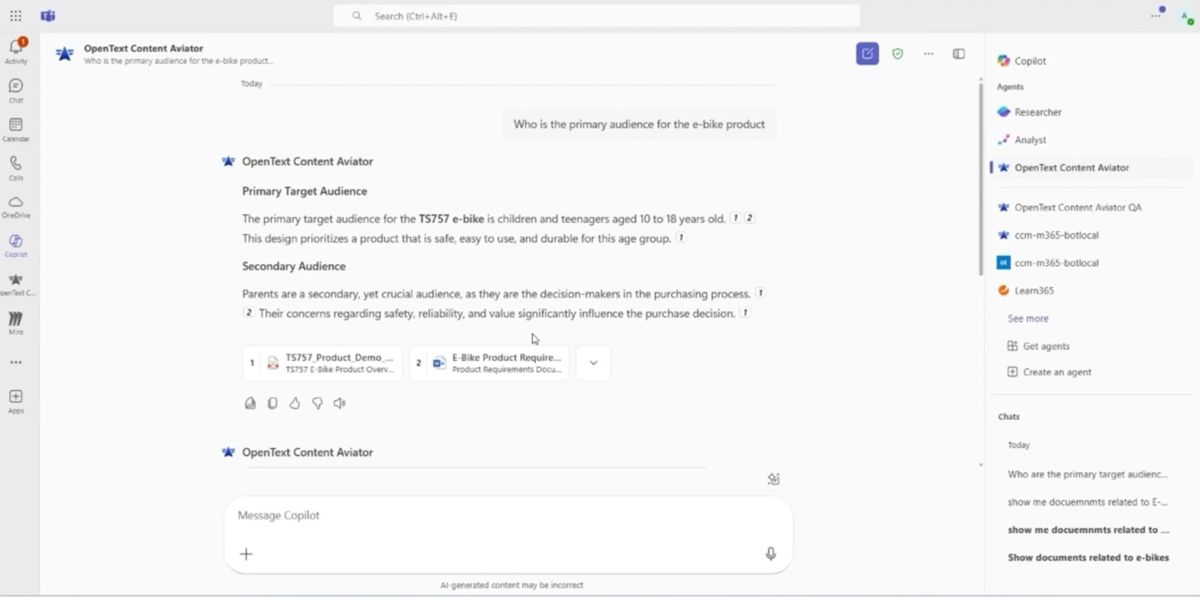Screen dimensions: 1200x600
Task: Expand additional citation sources with the chevron
Action: pos(593,363)
